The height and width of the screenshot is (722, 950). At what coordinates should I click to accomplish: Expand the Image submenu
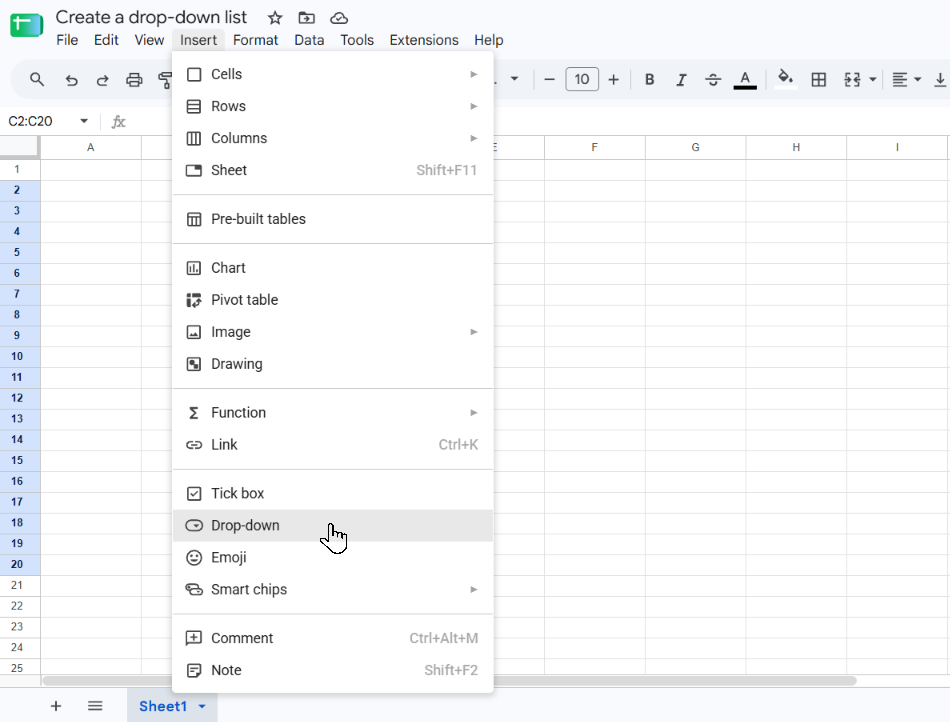point(333,332)
